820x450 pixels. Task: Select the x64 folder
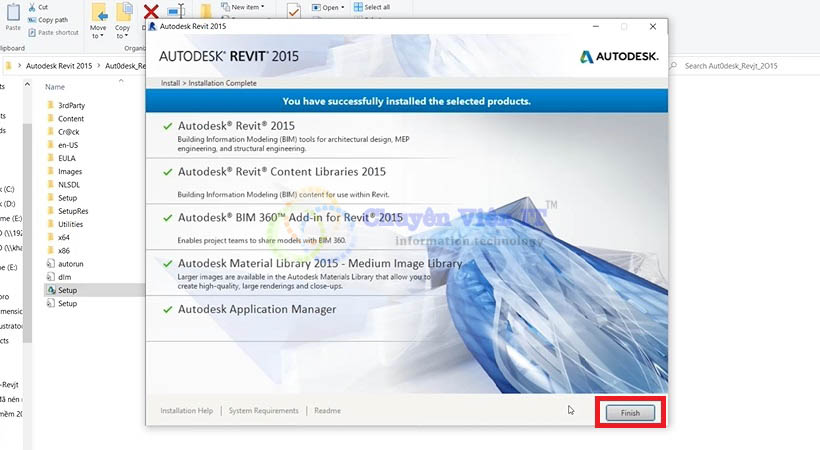(x=64, y=237)
